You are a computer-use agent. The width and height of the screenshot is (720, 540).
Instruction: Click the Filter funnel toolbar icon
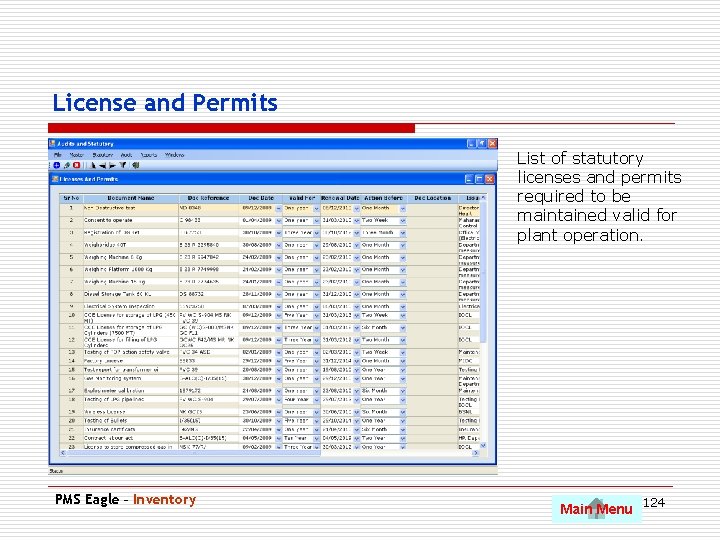123,165
